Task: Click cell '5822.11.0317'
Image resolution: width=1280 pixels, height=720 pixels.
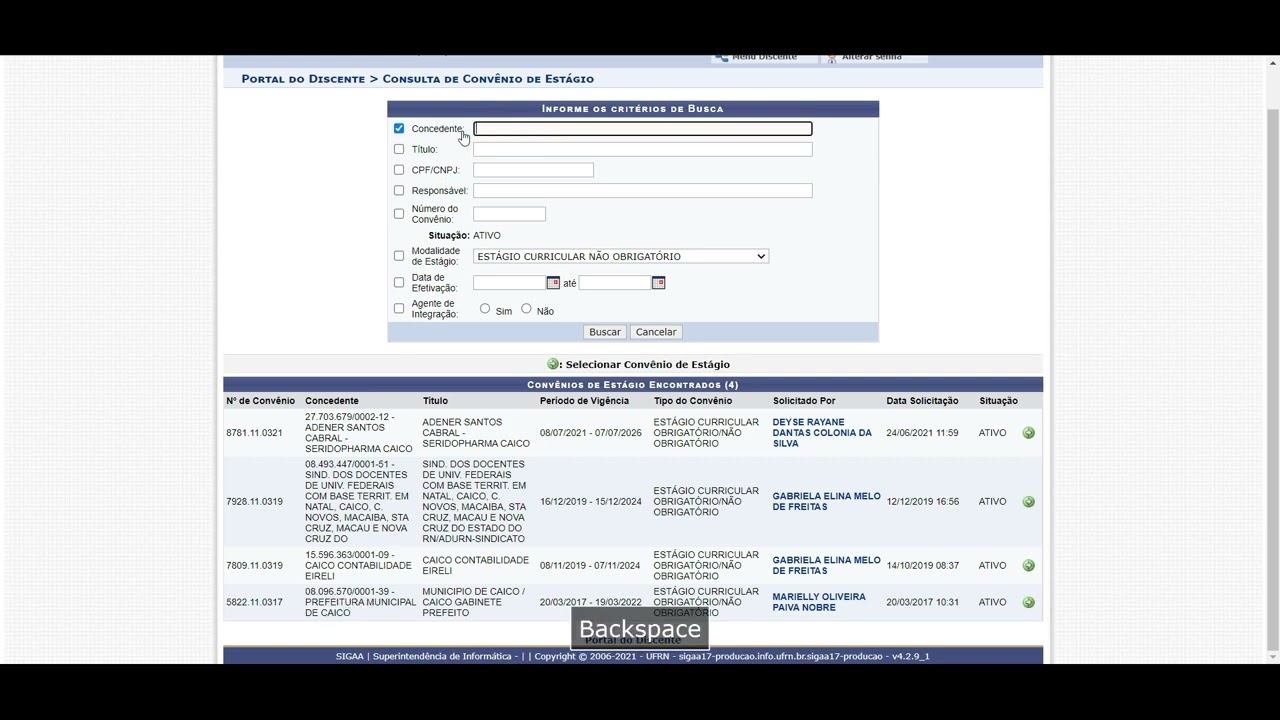Action: coord(254,602)
